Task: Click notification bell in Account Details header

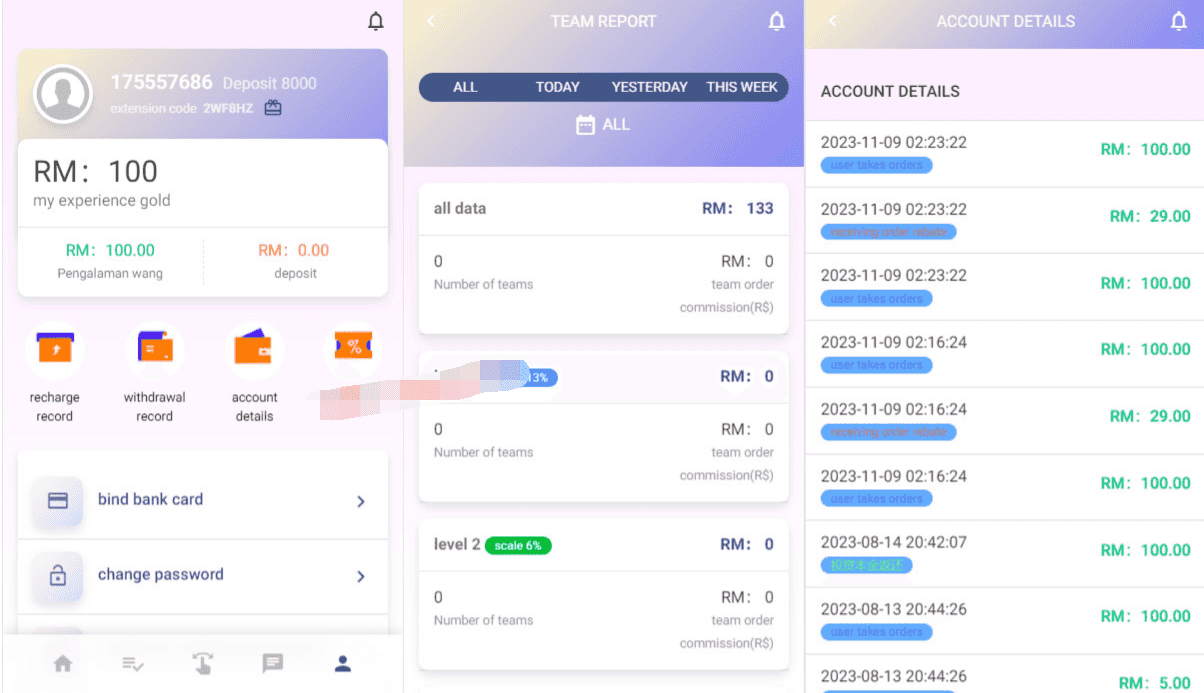Action: (x=1179, y=21)
